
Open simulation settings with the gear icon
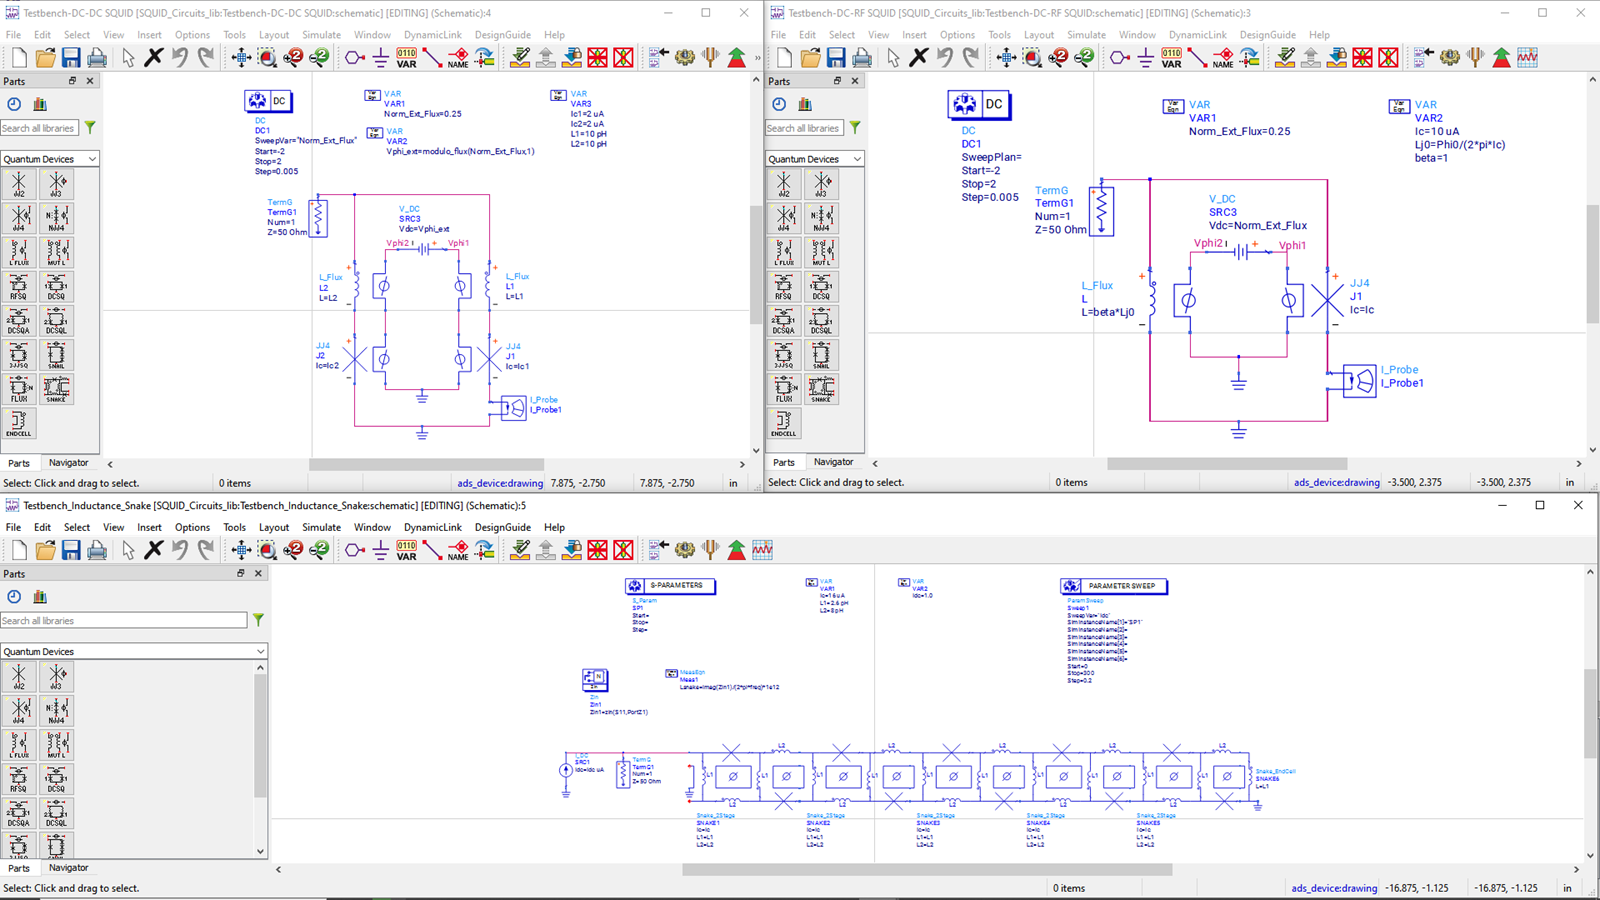pos(684,57)
